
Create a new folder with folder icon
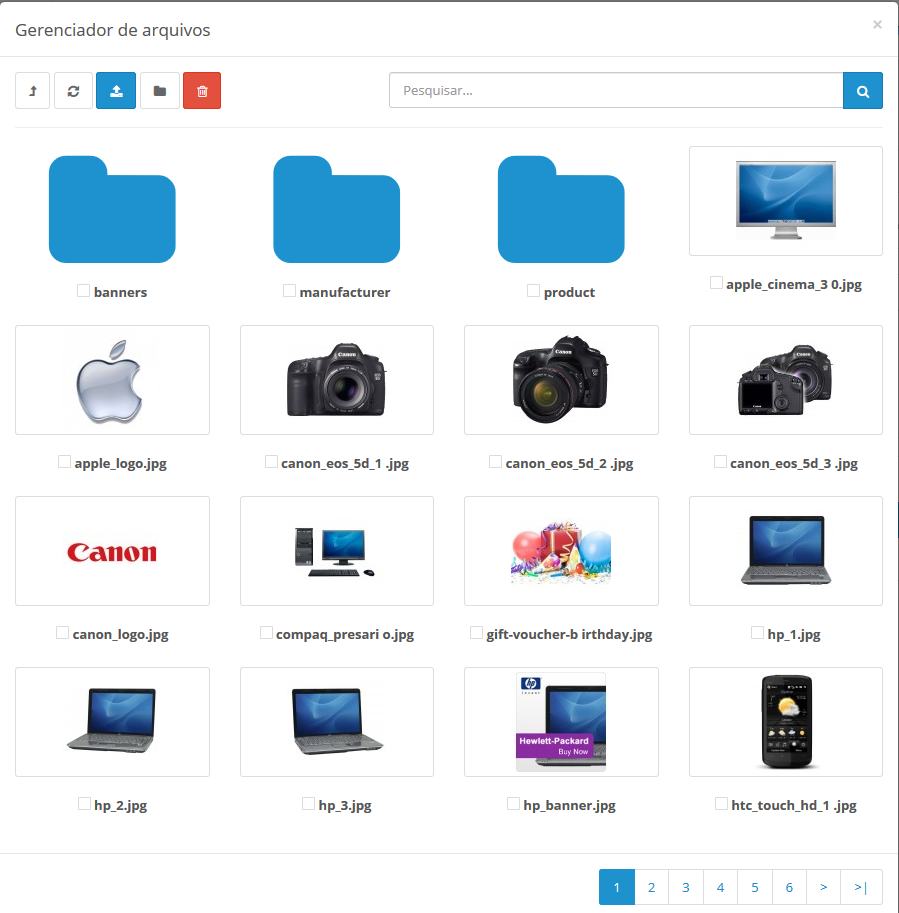159,91
